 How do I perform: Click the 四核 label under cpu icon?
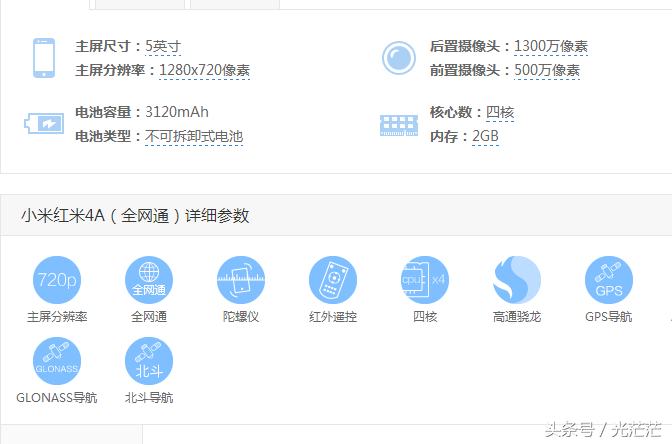(425, 317)
